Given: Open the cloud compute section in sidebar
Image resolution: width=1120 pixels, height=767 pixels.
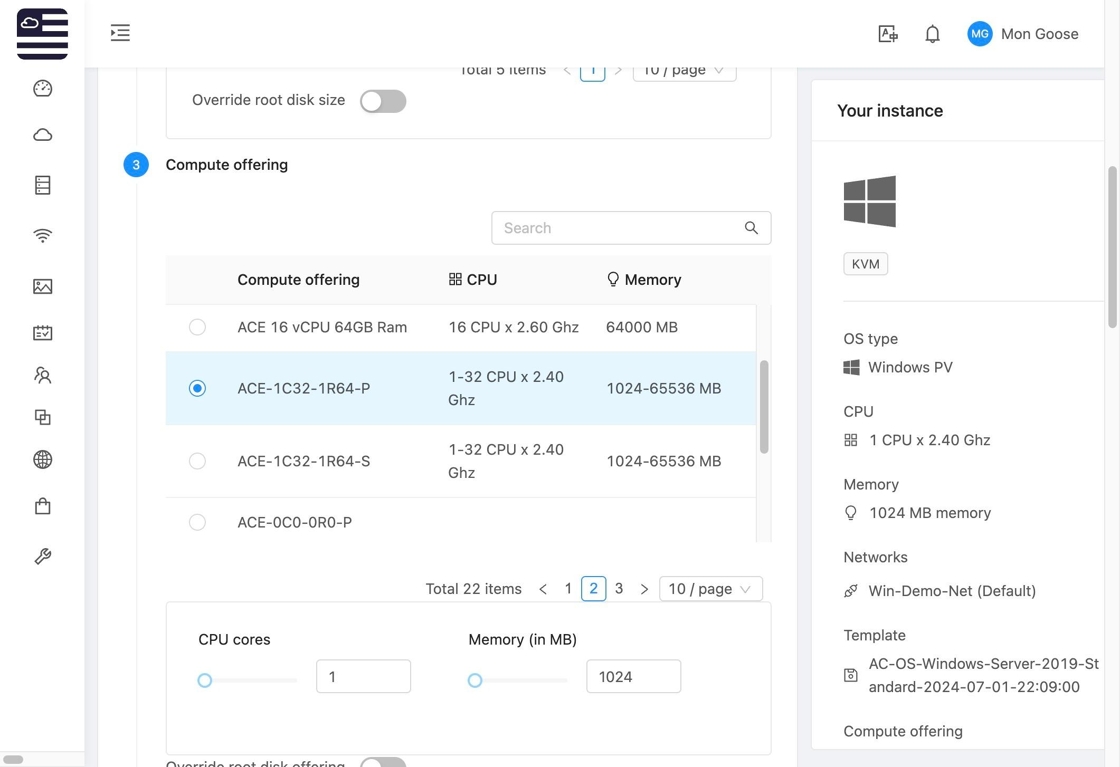Looking at the screenshot, I should click(x=42, y=135).
